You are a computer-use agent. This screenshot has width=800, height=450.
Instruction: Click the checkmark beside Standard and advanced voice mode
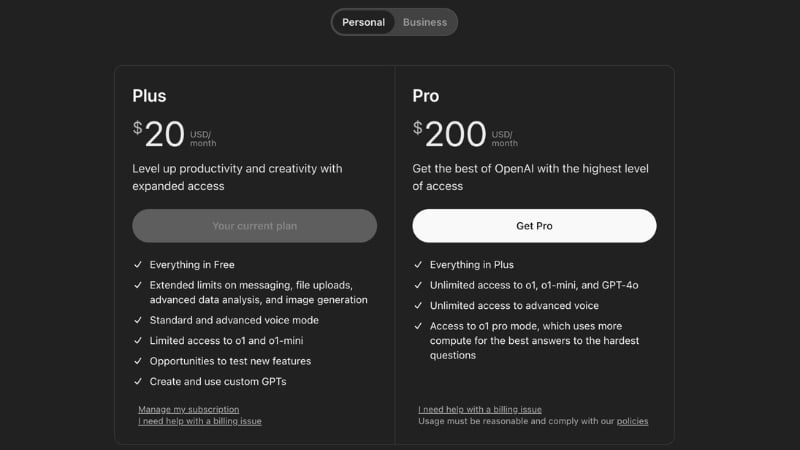pos(138,320)
